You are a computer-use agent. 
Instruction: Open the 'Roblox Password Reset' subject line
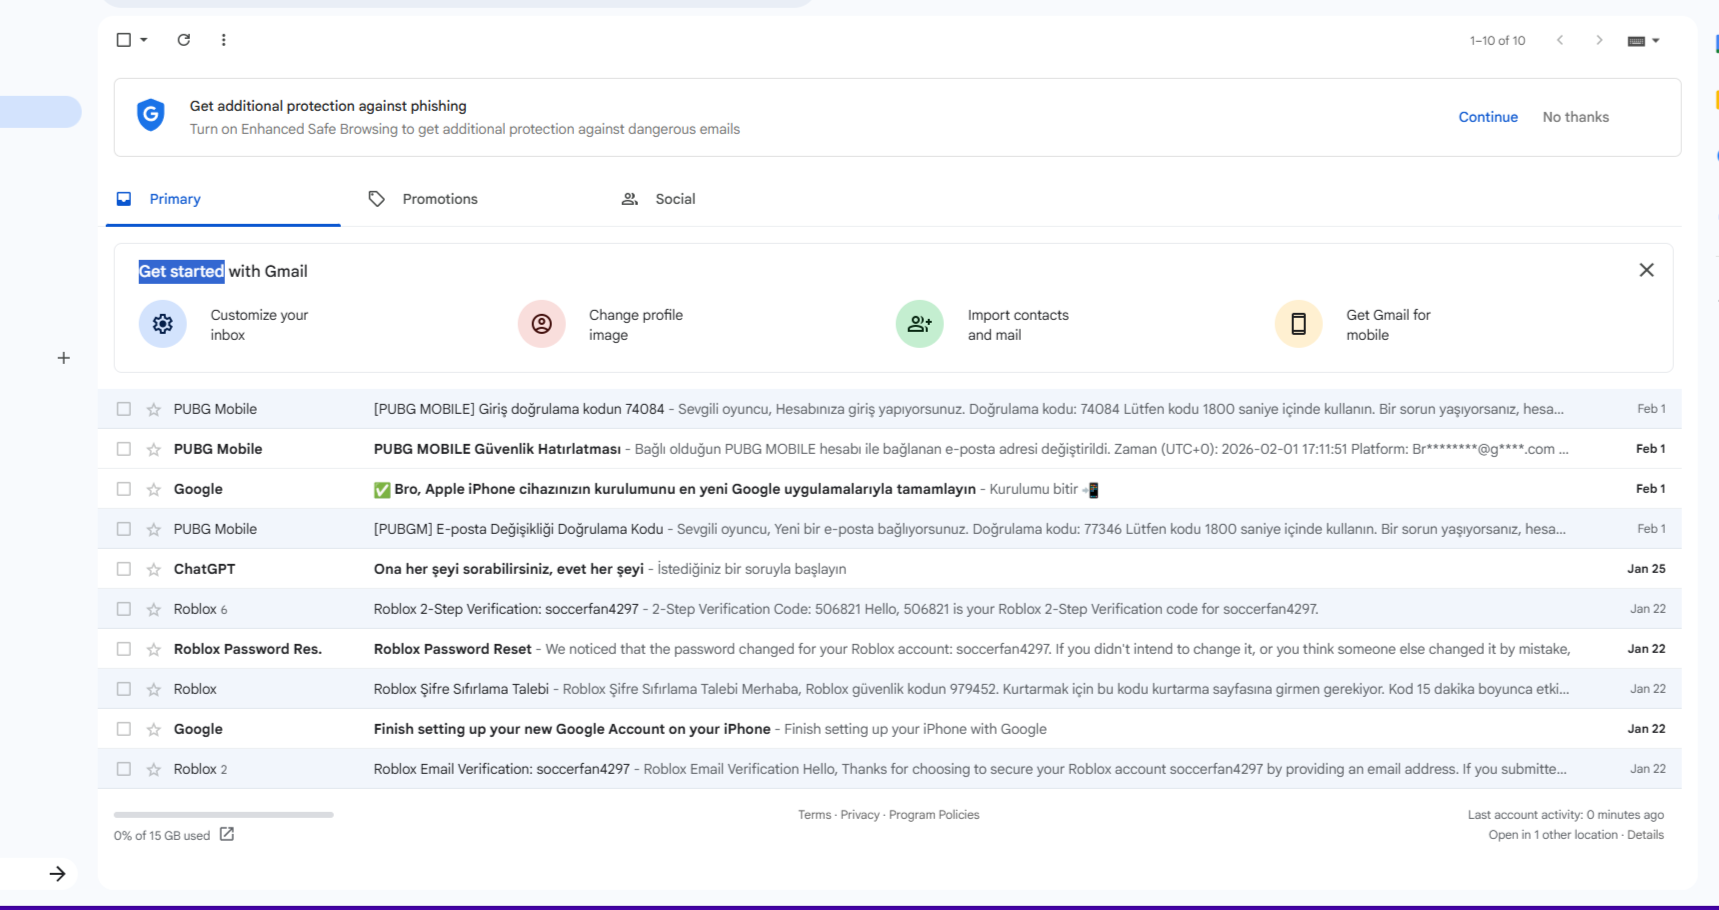pyautogui.click(x=453, y=649)
